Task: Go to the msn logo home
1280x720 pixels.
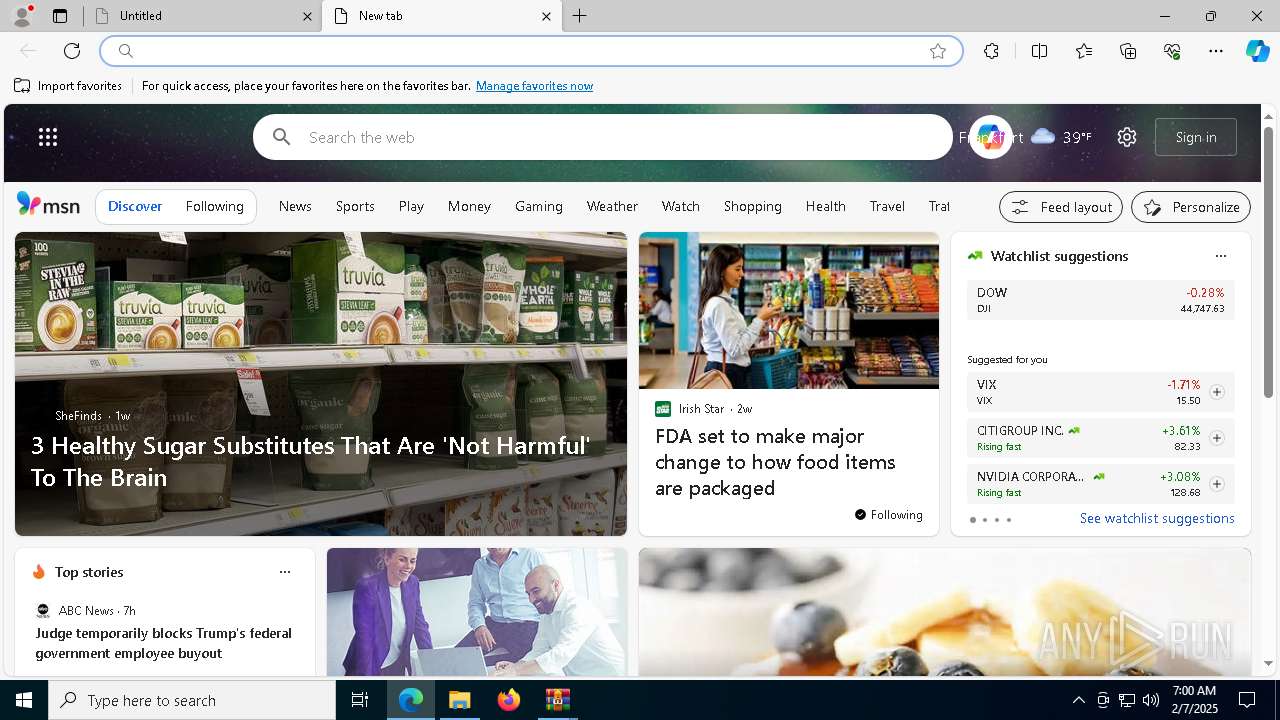Action: [48, 205]
